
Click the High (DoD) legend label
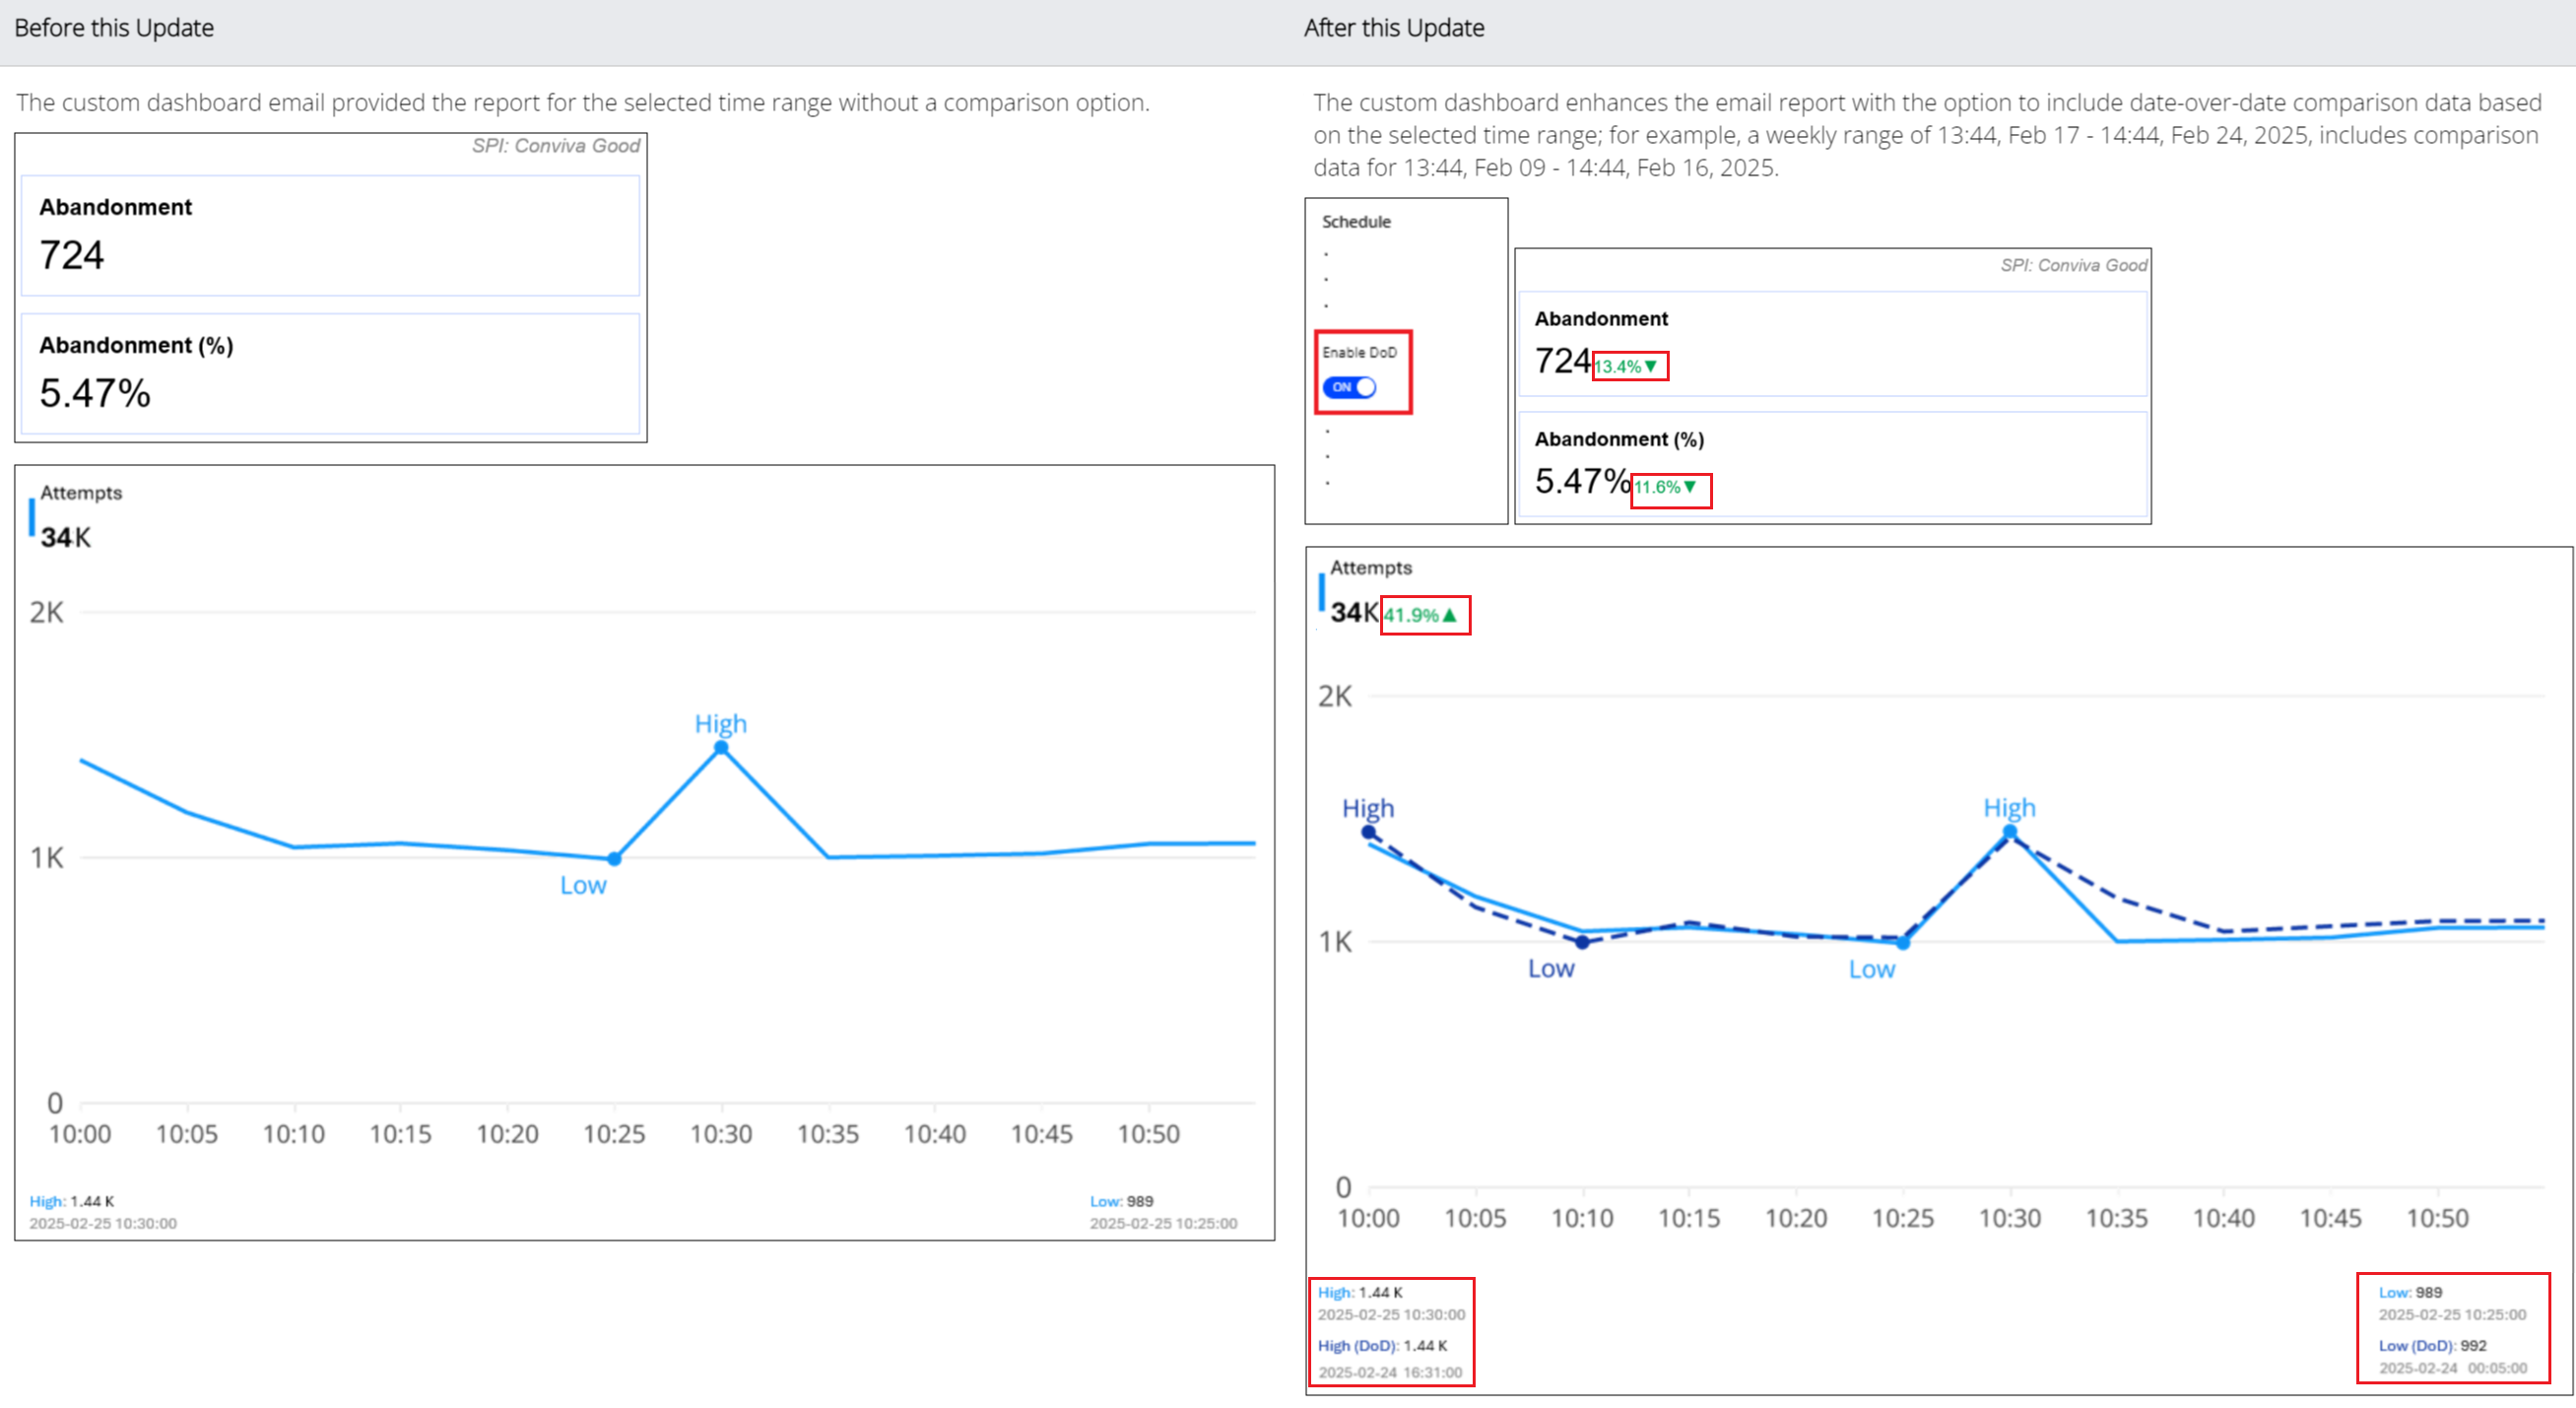[x=1357, y=1345]
